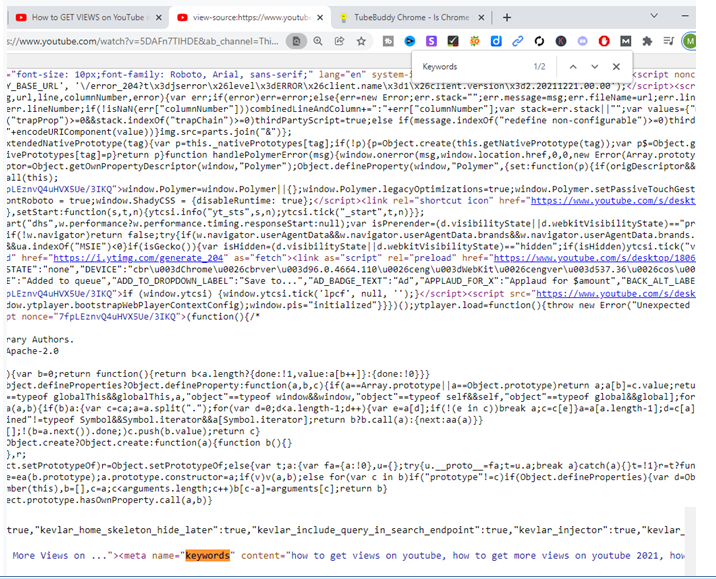Close the view-source tab
Screen dimensions: 716x579
point(320,17)
